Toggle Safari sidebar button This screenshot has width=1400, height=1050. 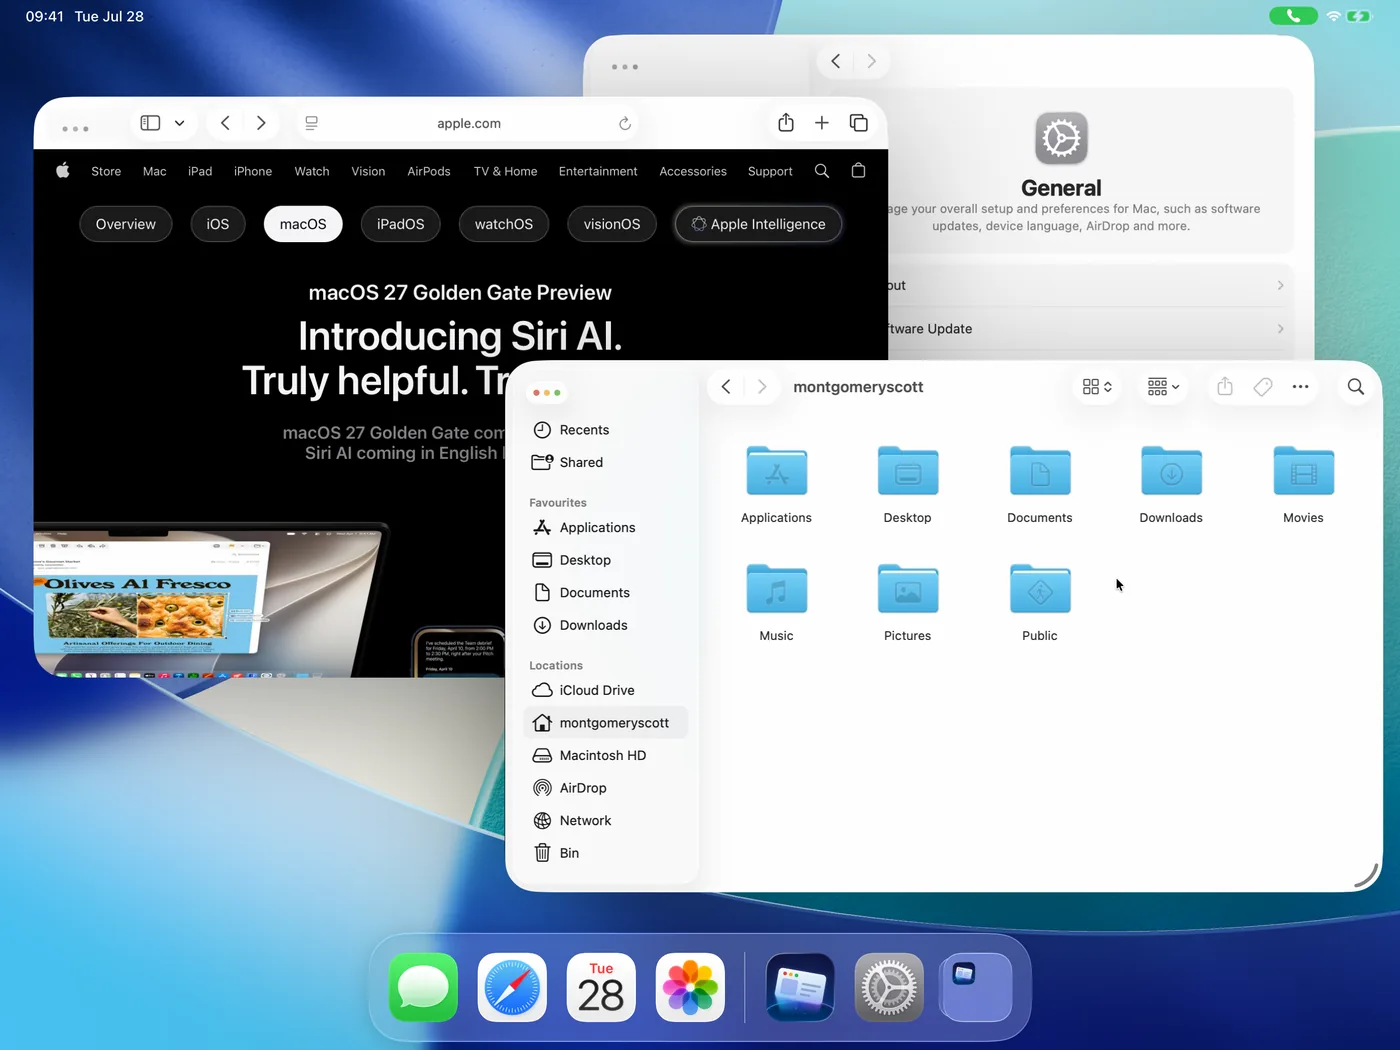coord(150,123)
